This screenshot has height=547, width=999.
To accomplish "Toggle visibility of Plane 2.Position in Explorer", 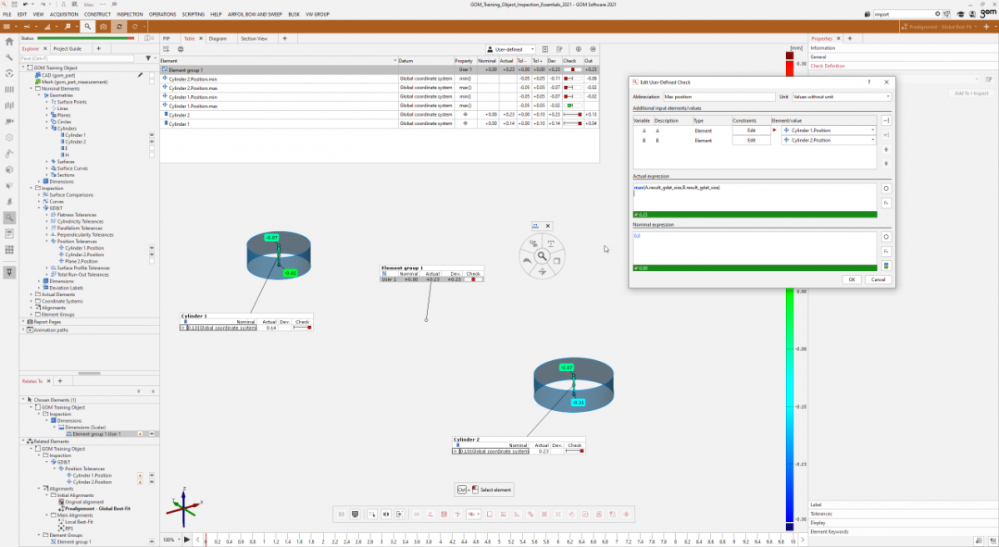I will (152, 261).
